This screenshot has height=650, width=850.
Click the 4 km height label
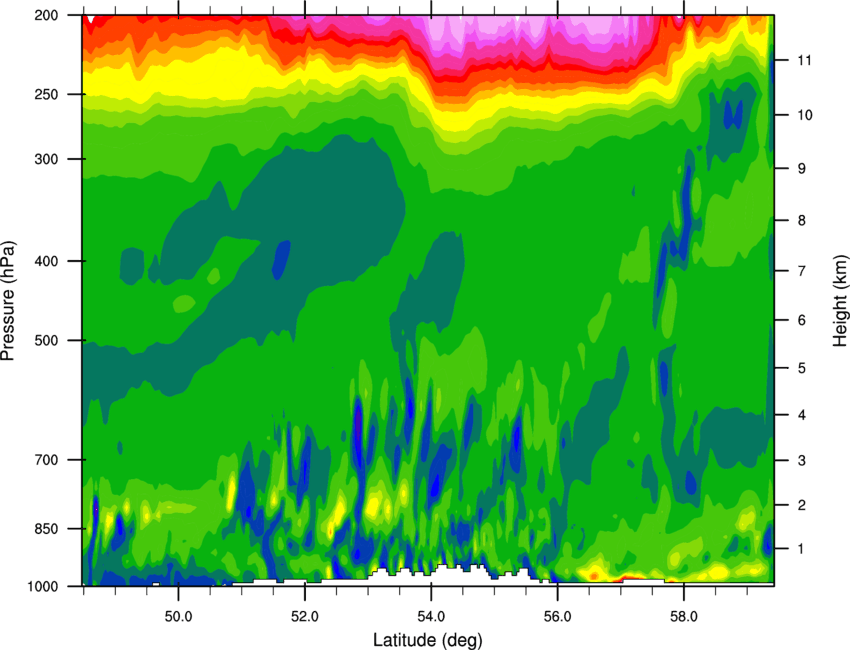click(802, 415)
